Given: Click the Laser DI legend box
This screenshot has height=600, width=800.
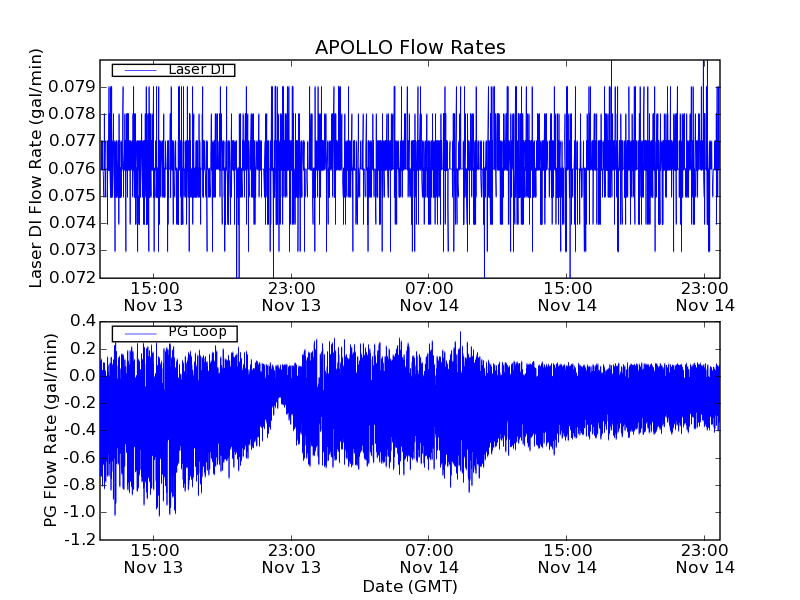Looking at the screenshot, I should (173, 70).
